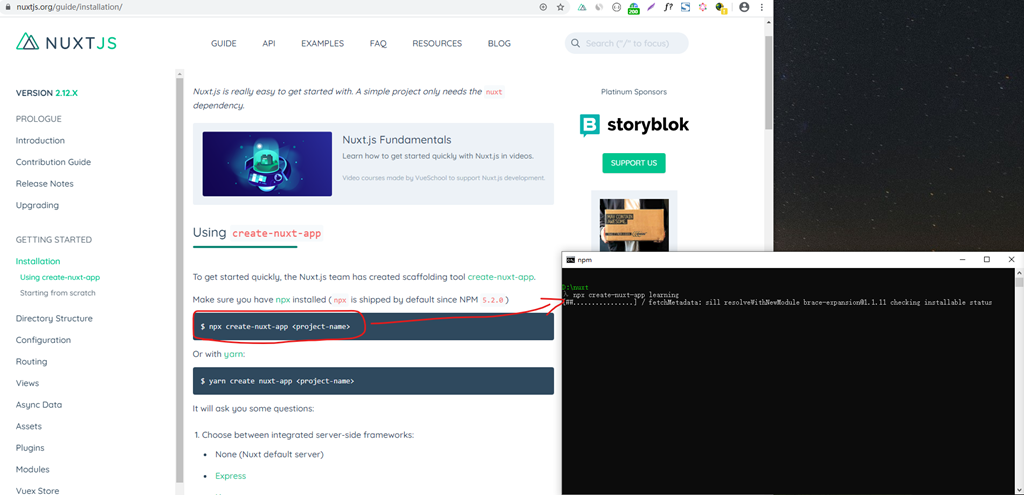Open the API nav item
Viewport: 1024px width, 495px height.
point(268,44)
